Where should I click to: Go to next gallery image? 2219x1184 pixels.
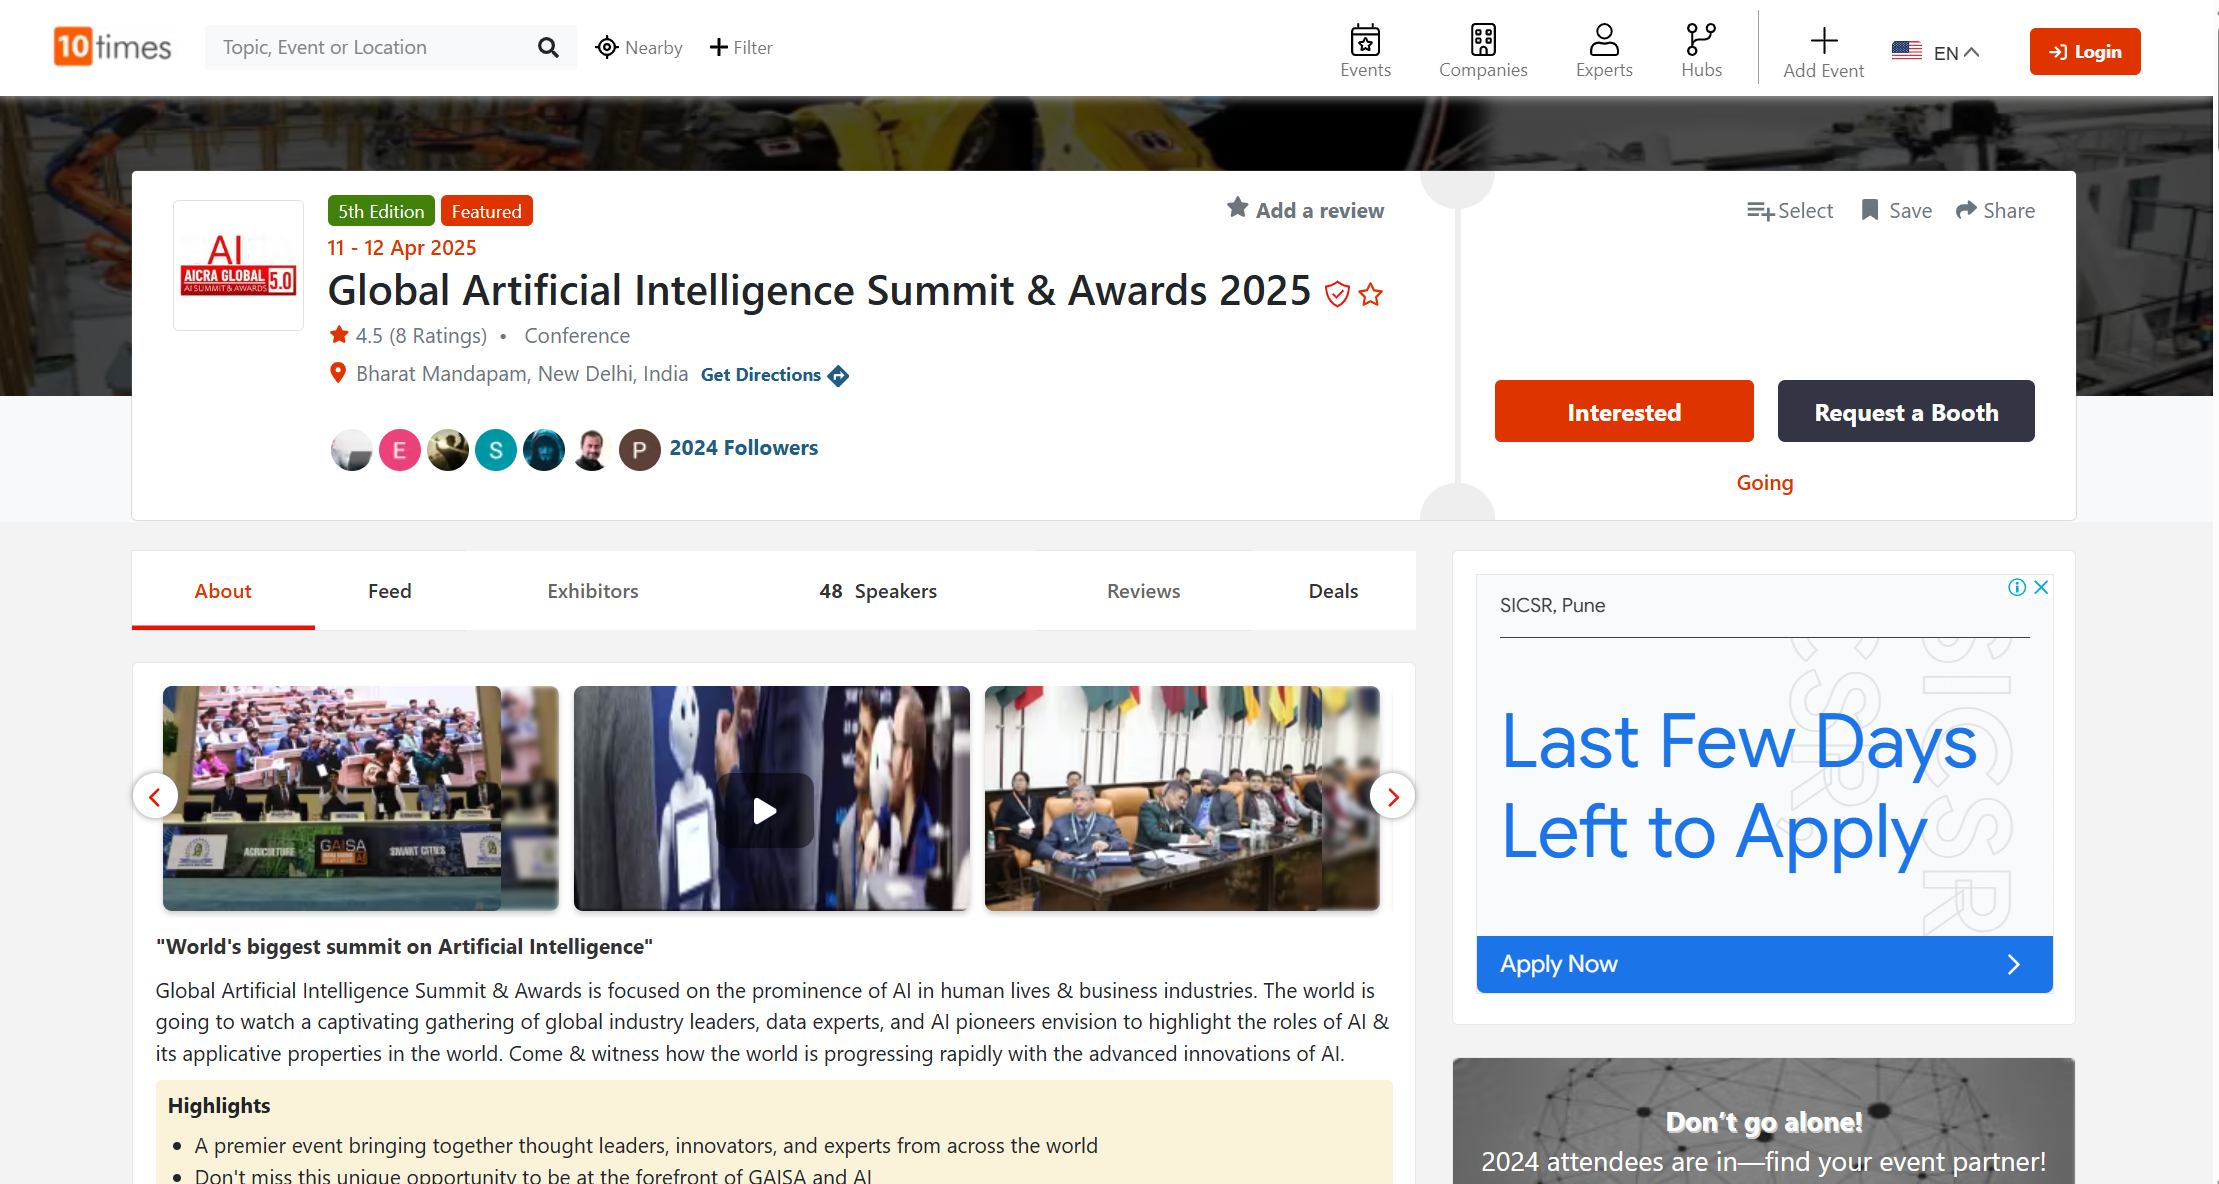pyautogui.click(x=1392, y=797)
